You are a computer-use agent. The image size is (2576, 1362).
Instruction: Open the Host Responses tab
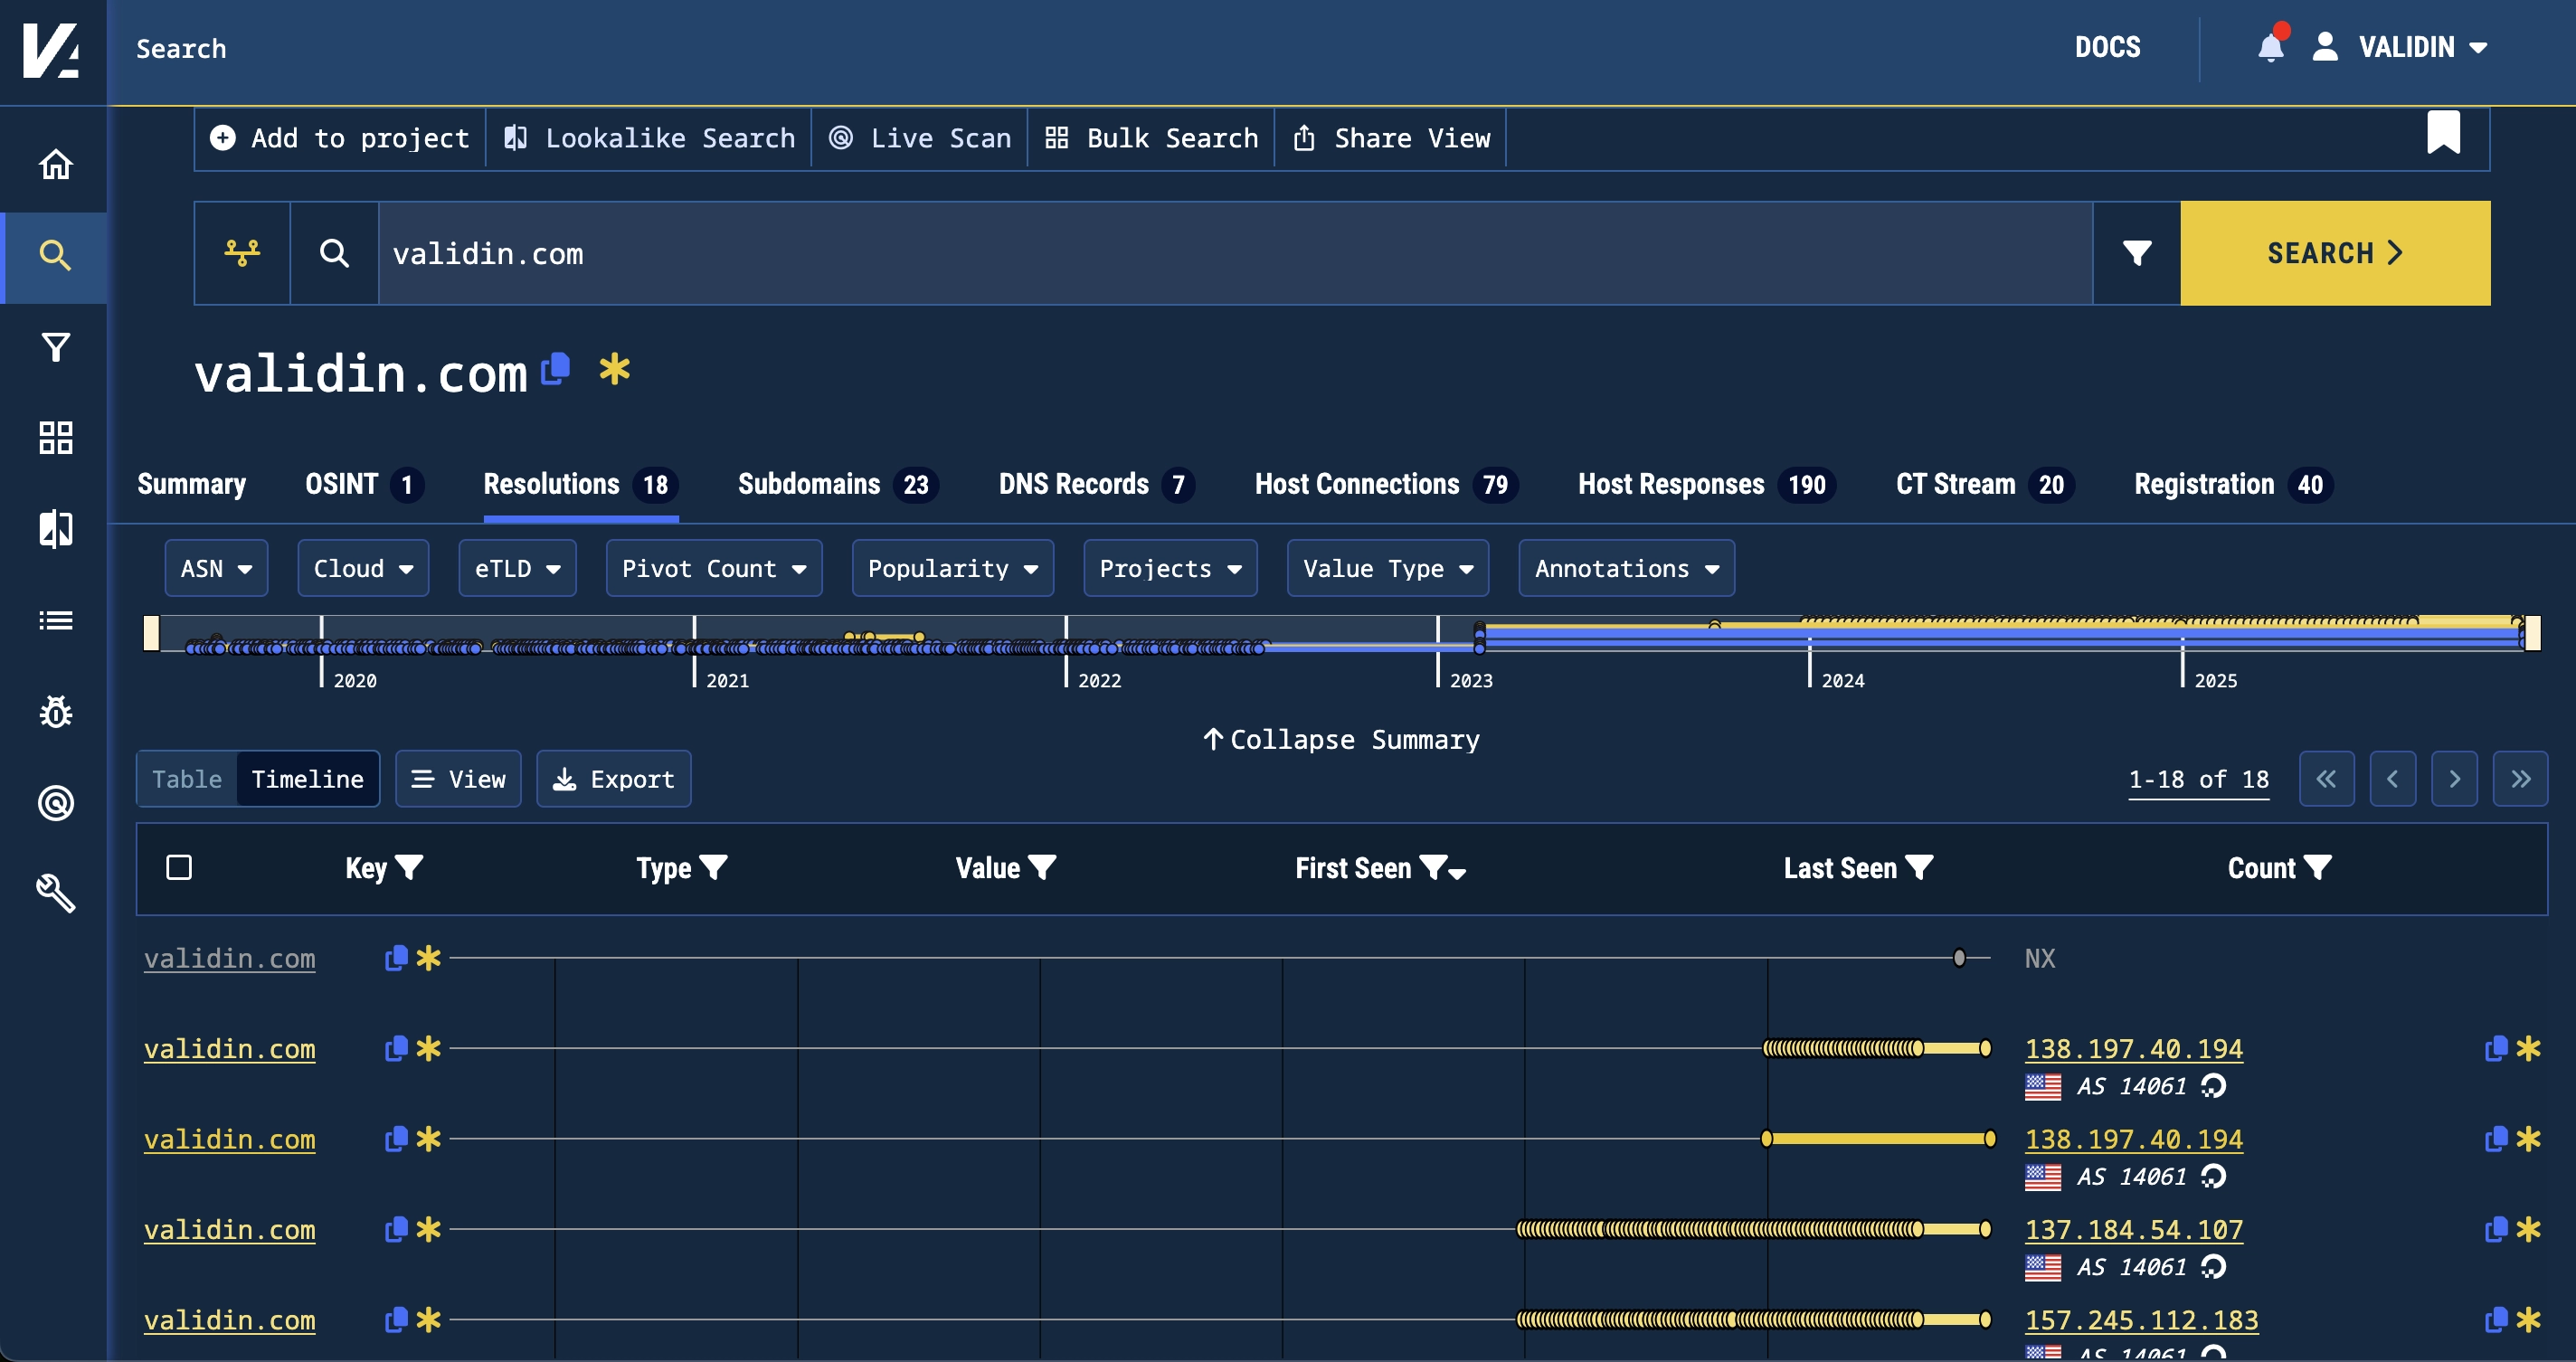click(1668, 484)
